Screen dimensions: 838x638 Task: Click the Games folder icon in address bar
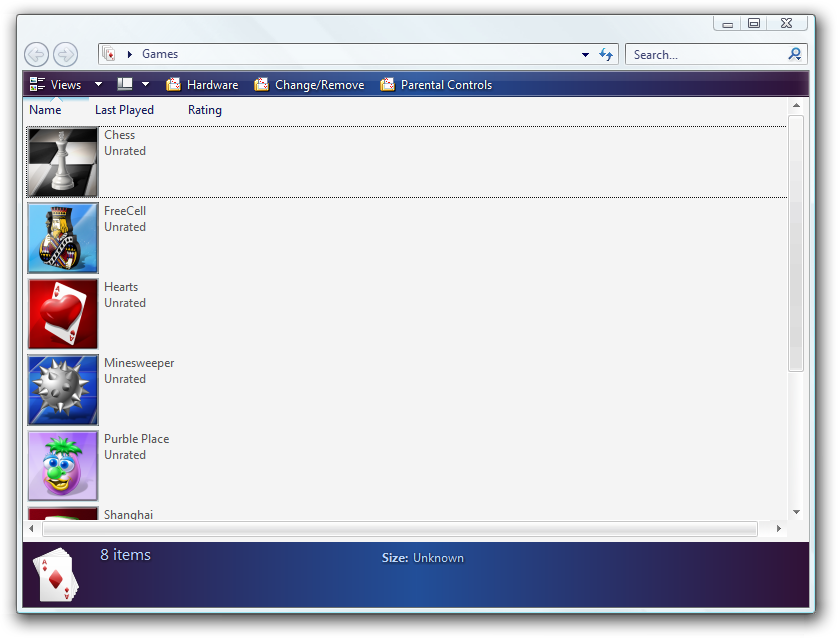109,54
